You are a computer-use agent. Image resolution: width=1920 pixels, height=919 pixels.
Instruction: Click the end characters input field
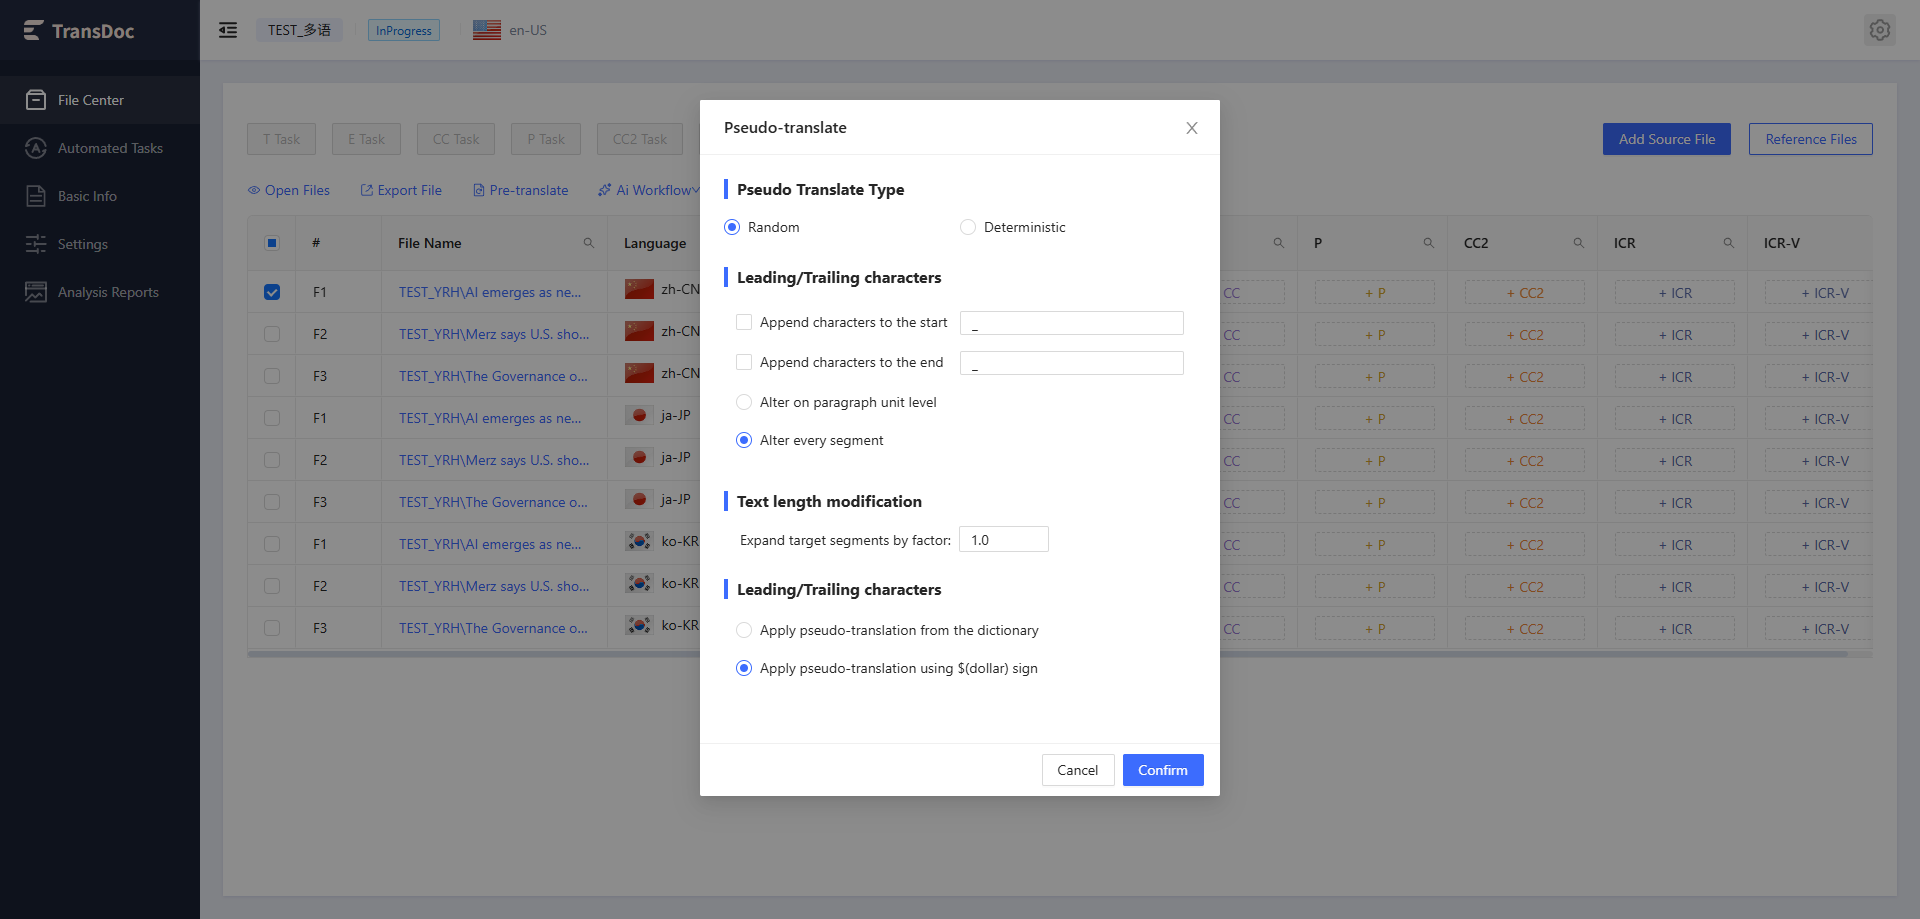pos(1072,363)
